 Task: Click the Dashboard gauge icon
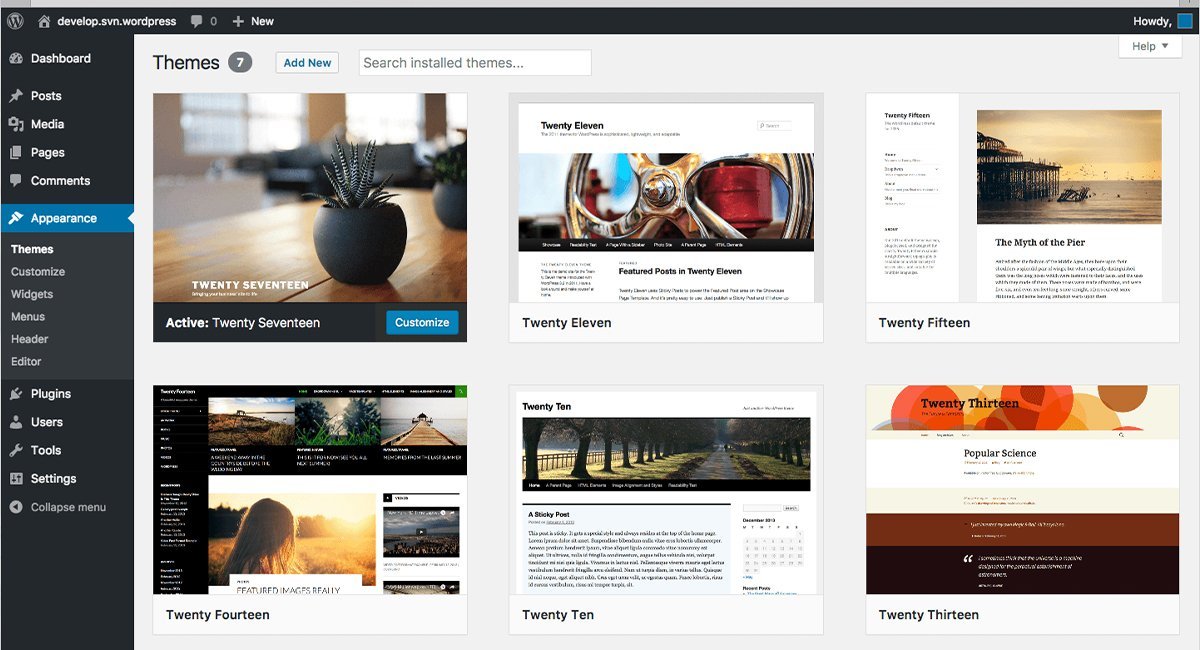(x=16, y=59)
